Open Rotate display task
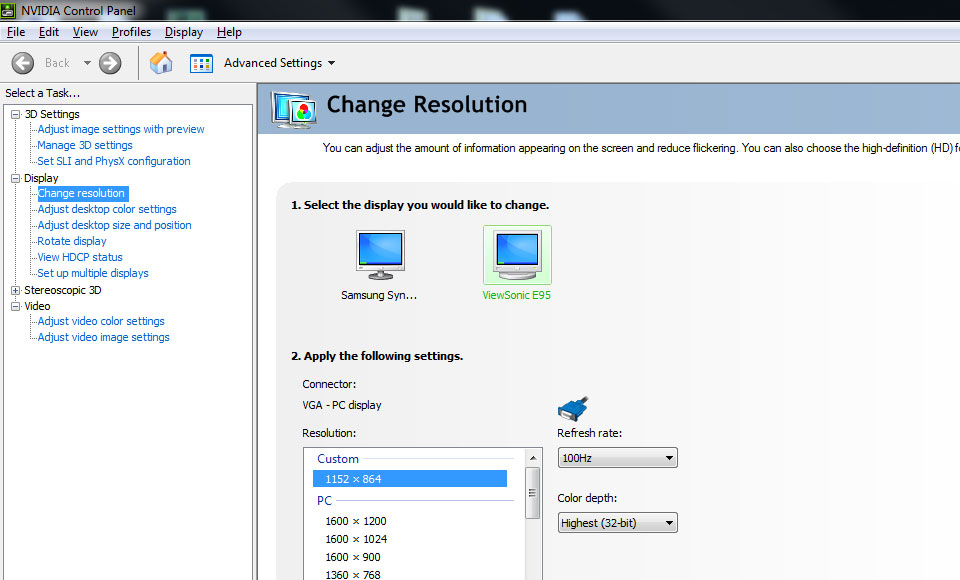960x580 pixels. click(x=72, y=241)
